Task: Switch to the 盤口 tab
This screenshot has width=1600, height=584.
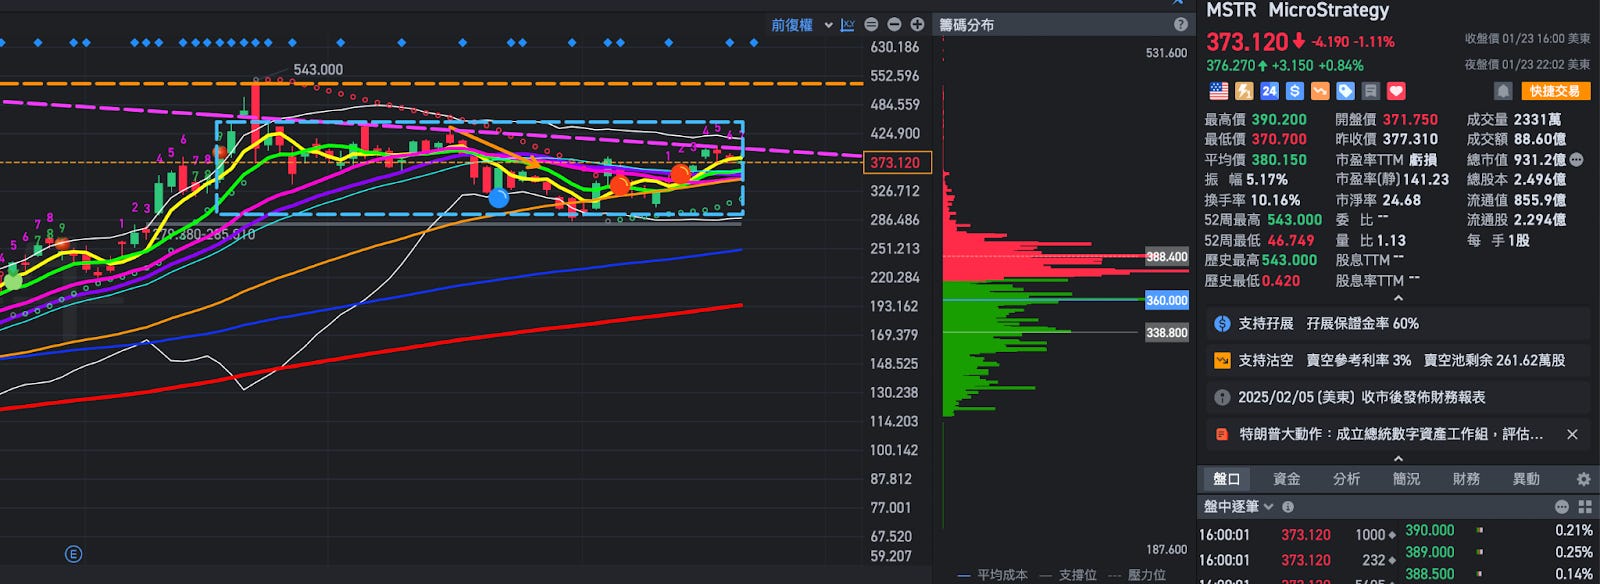Action: point(1227,479)
